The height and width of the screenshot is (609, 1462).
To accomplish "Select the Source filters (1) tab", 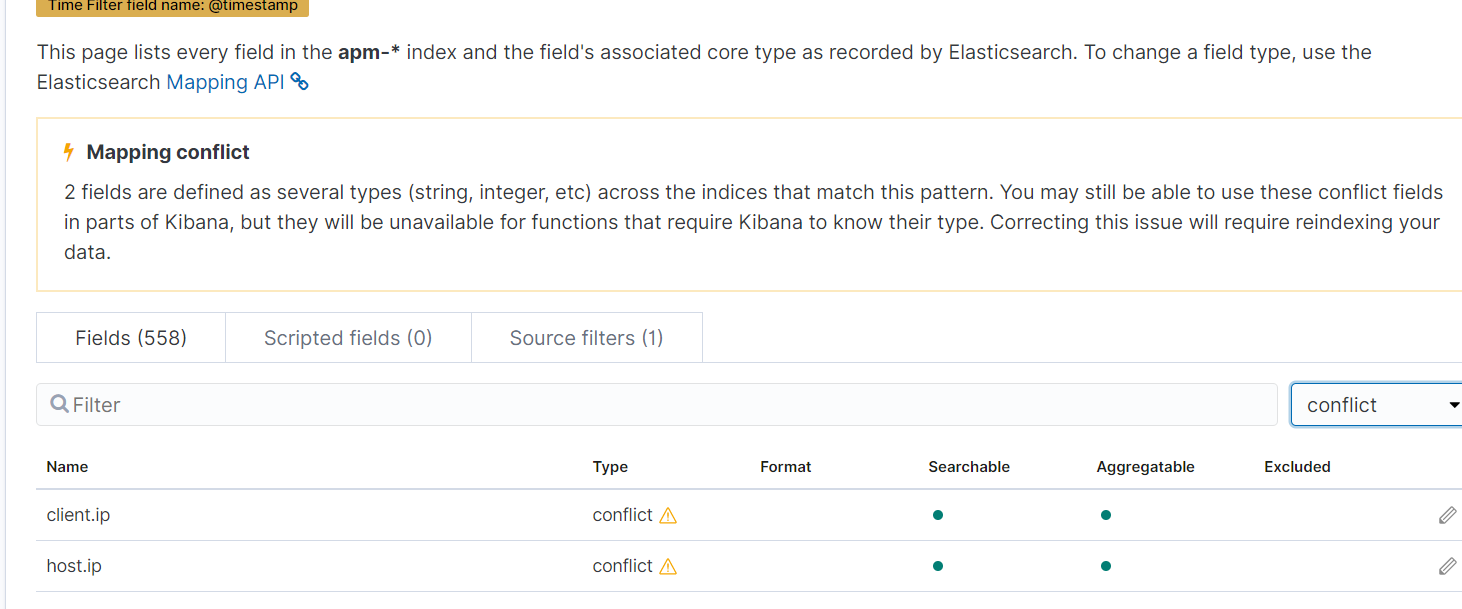I will (586, 338).
